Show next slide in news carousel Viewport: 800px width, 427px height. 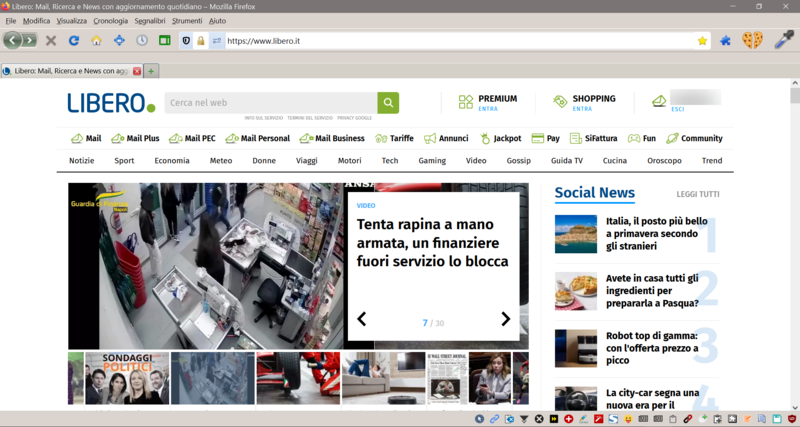click(506, 319)
